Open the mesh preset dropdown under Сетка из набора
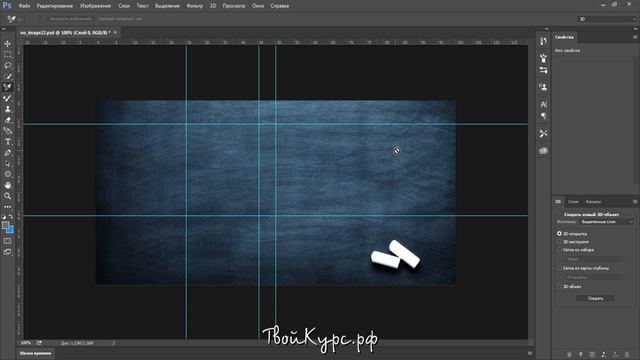 (x=593, y=259)
